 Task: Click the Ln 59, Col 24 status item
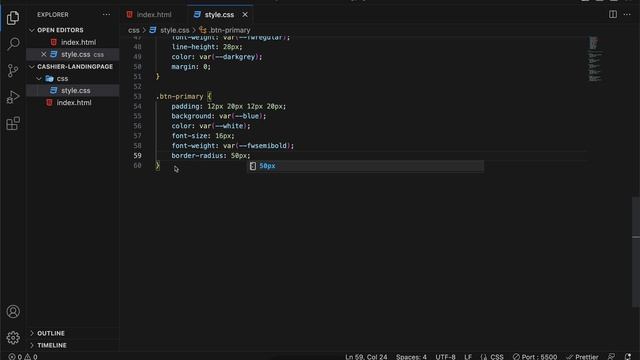[366, 357]
